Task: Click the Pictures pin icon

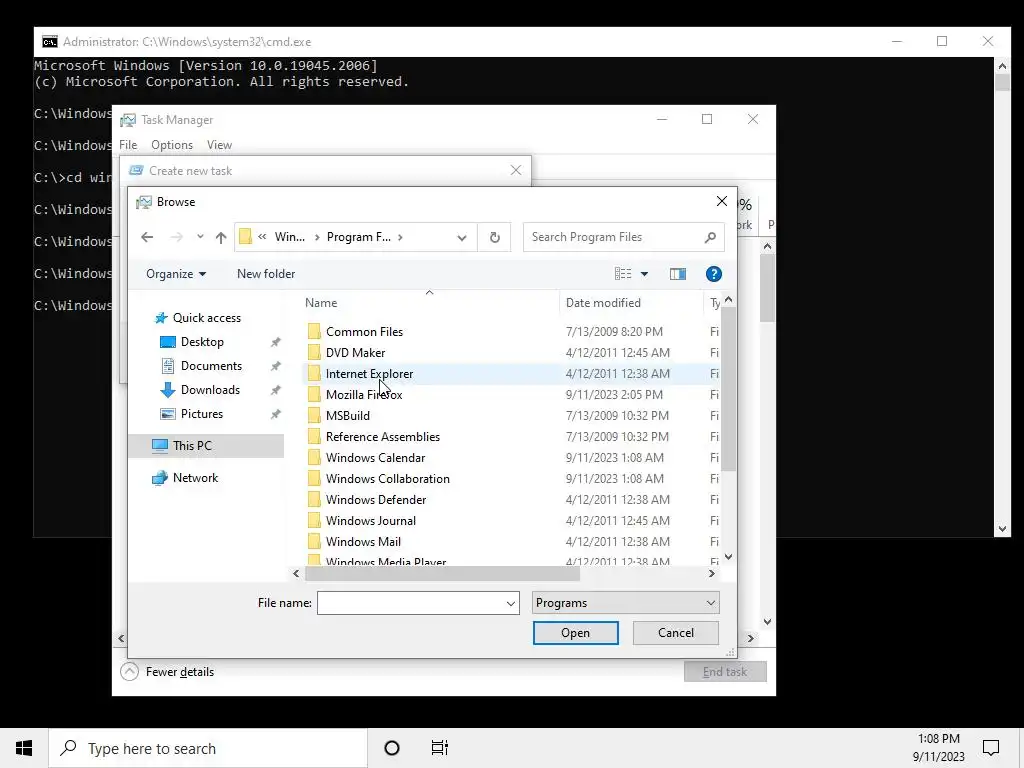Action: [x=276, y=414]
